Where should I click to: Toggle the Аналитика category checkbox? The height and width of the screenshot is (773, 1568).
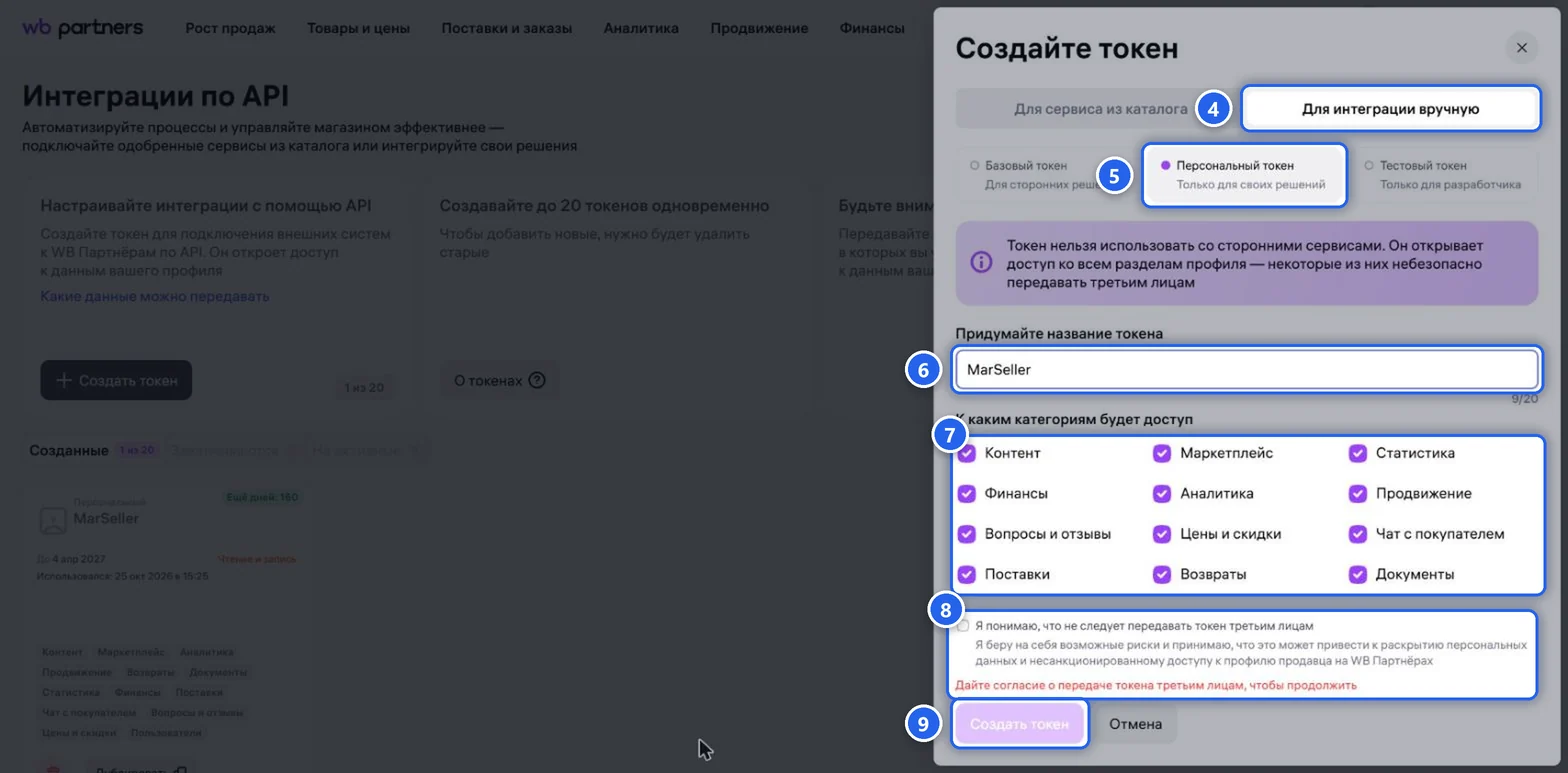tap(1162, 493)
